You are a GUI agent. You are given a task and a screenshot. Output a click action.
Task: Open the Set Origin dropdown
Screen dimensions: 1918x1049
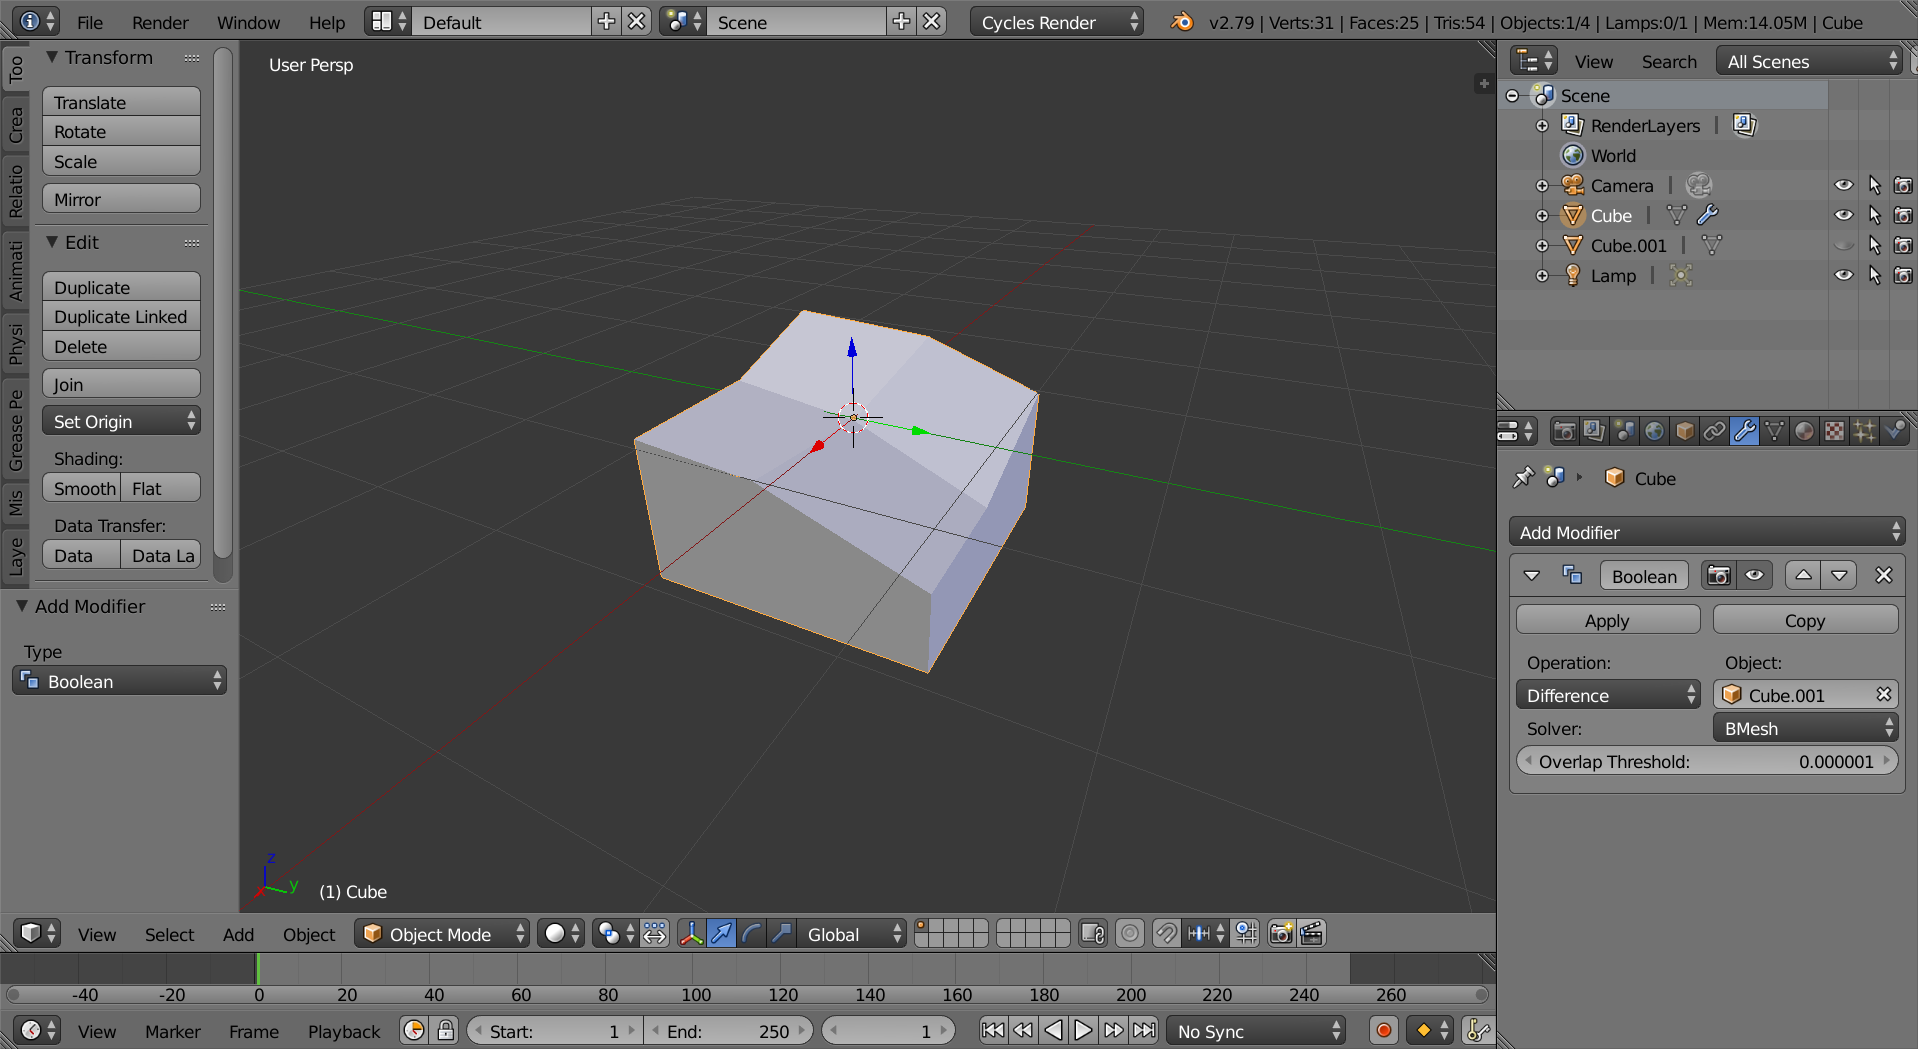click(121, 421)
